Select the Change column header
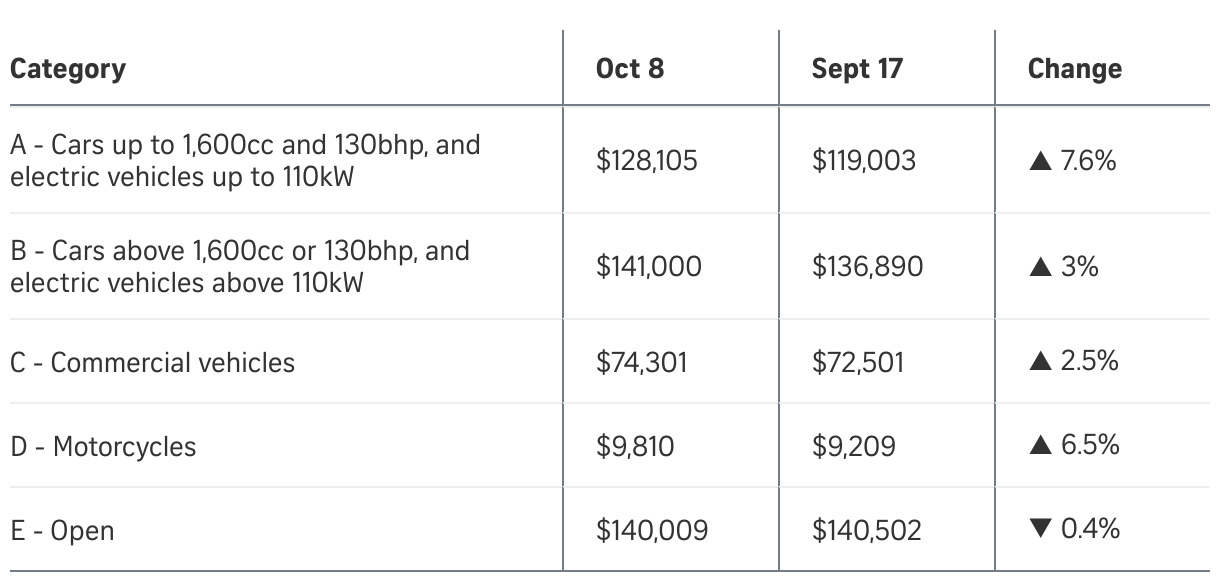 1075,69
